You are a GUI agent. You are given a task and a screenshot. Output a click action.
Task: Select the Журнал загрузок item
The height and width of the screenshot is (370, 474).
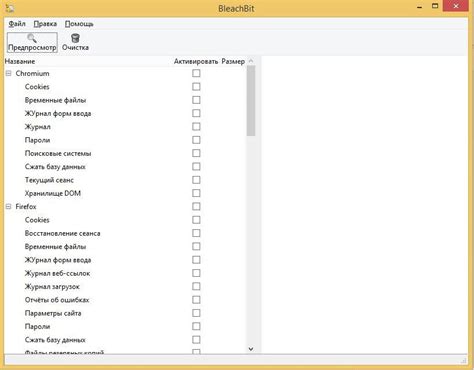pos(52,287)
